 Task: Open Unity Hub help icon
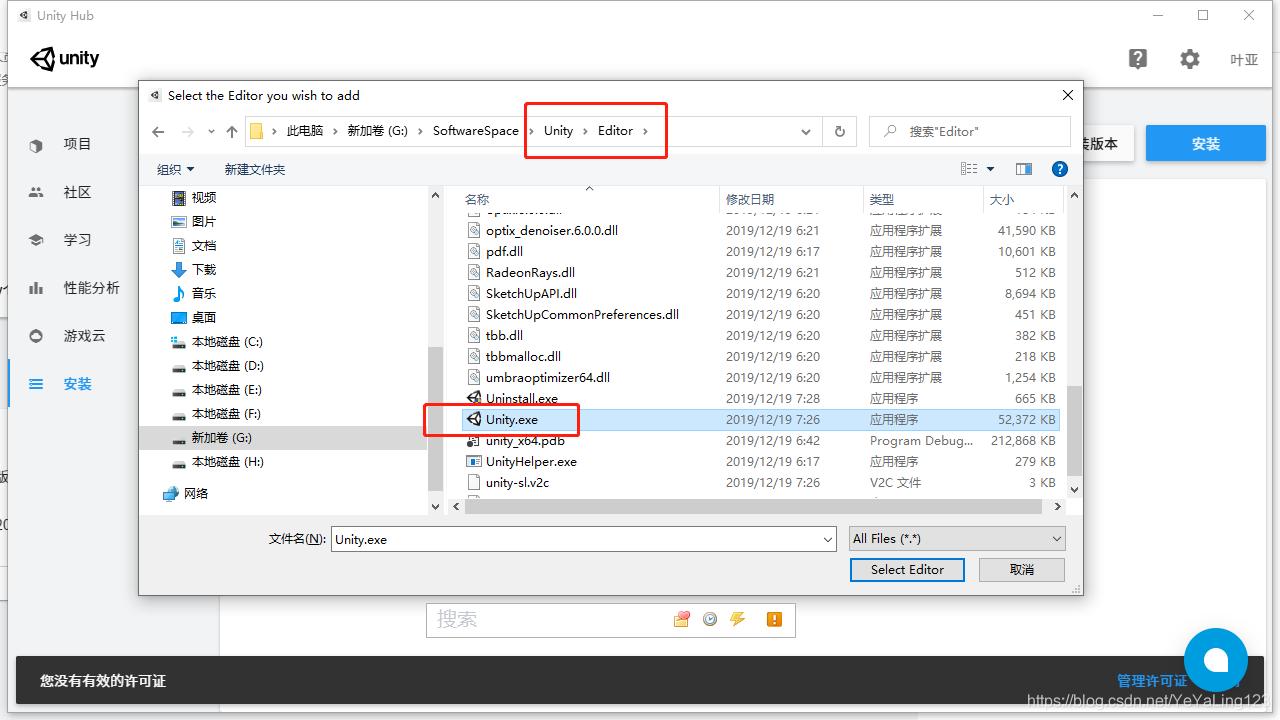pyautogui.click(x=1138, y=59)
